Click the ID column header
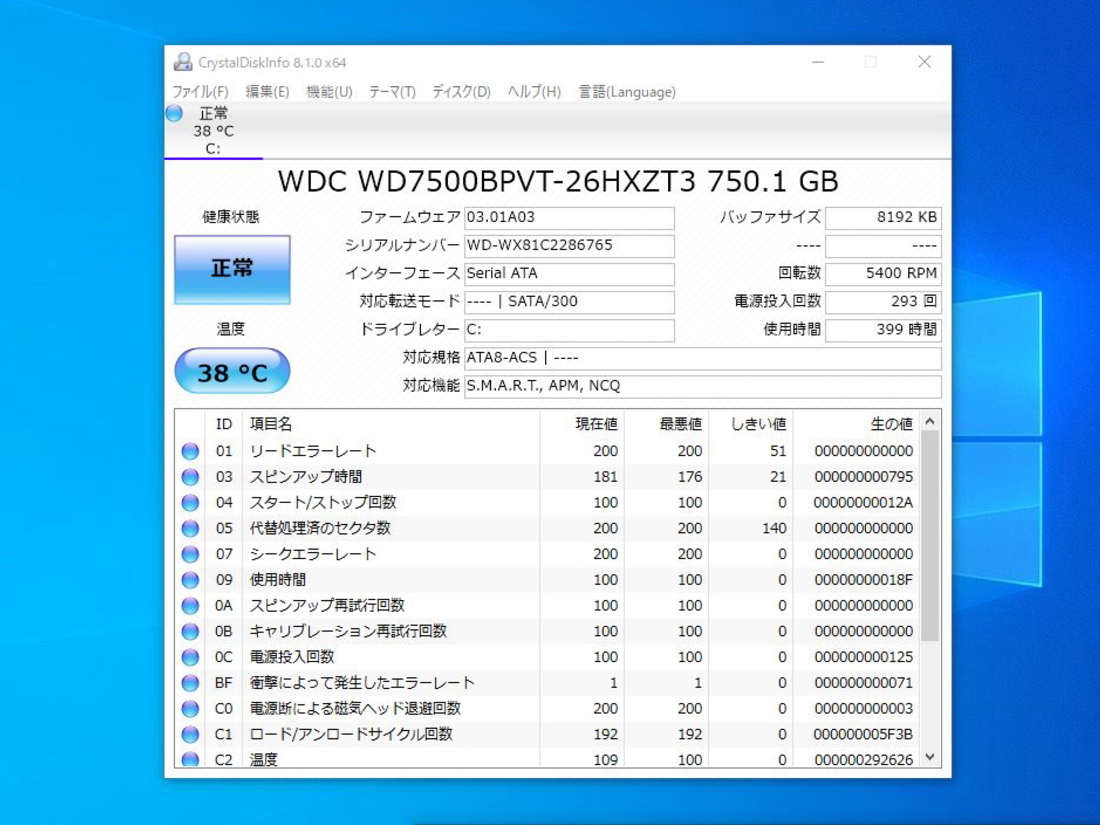1100x825 pixels. [224, 424]
